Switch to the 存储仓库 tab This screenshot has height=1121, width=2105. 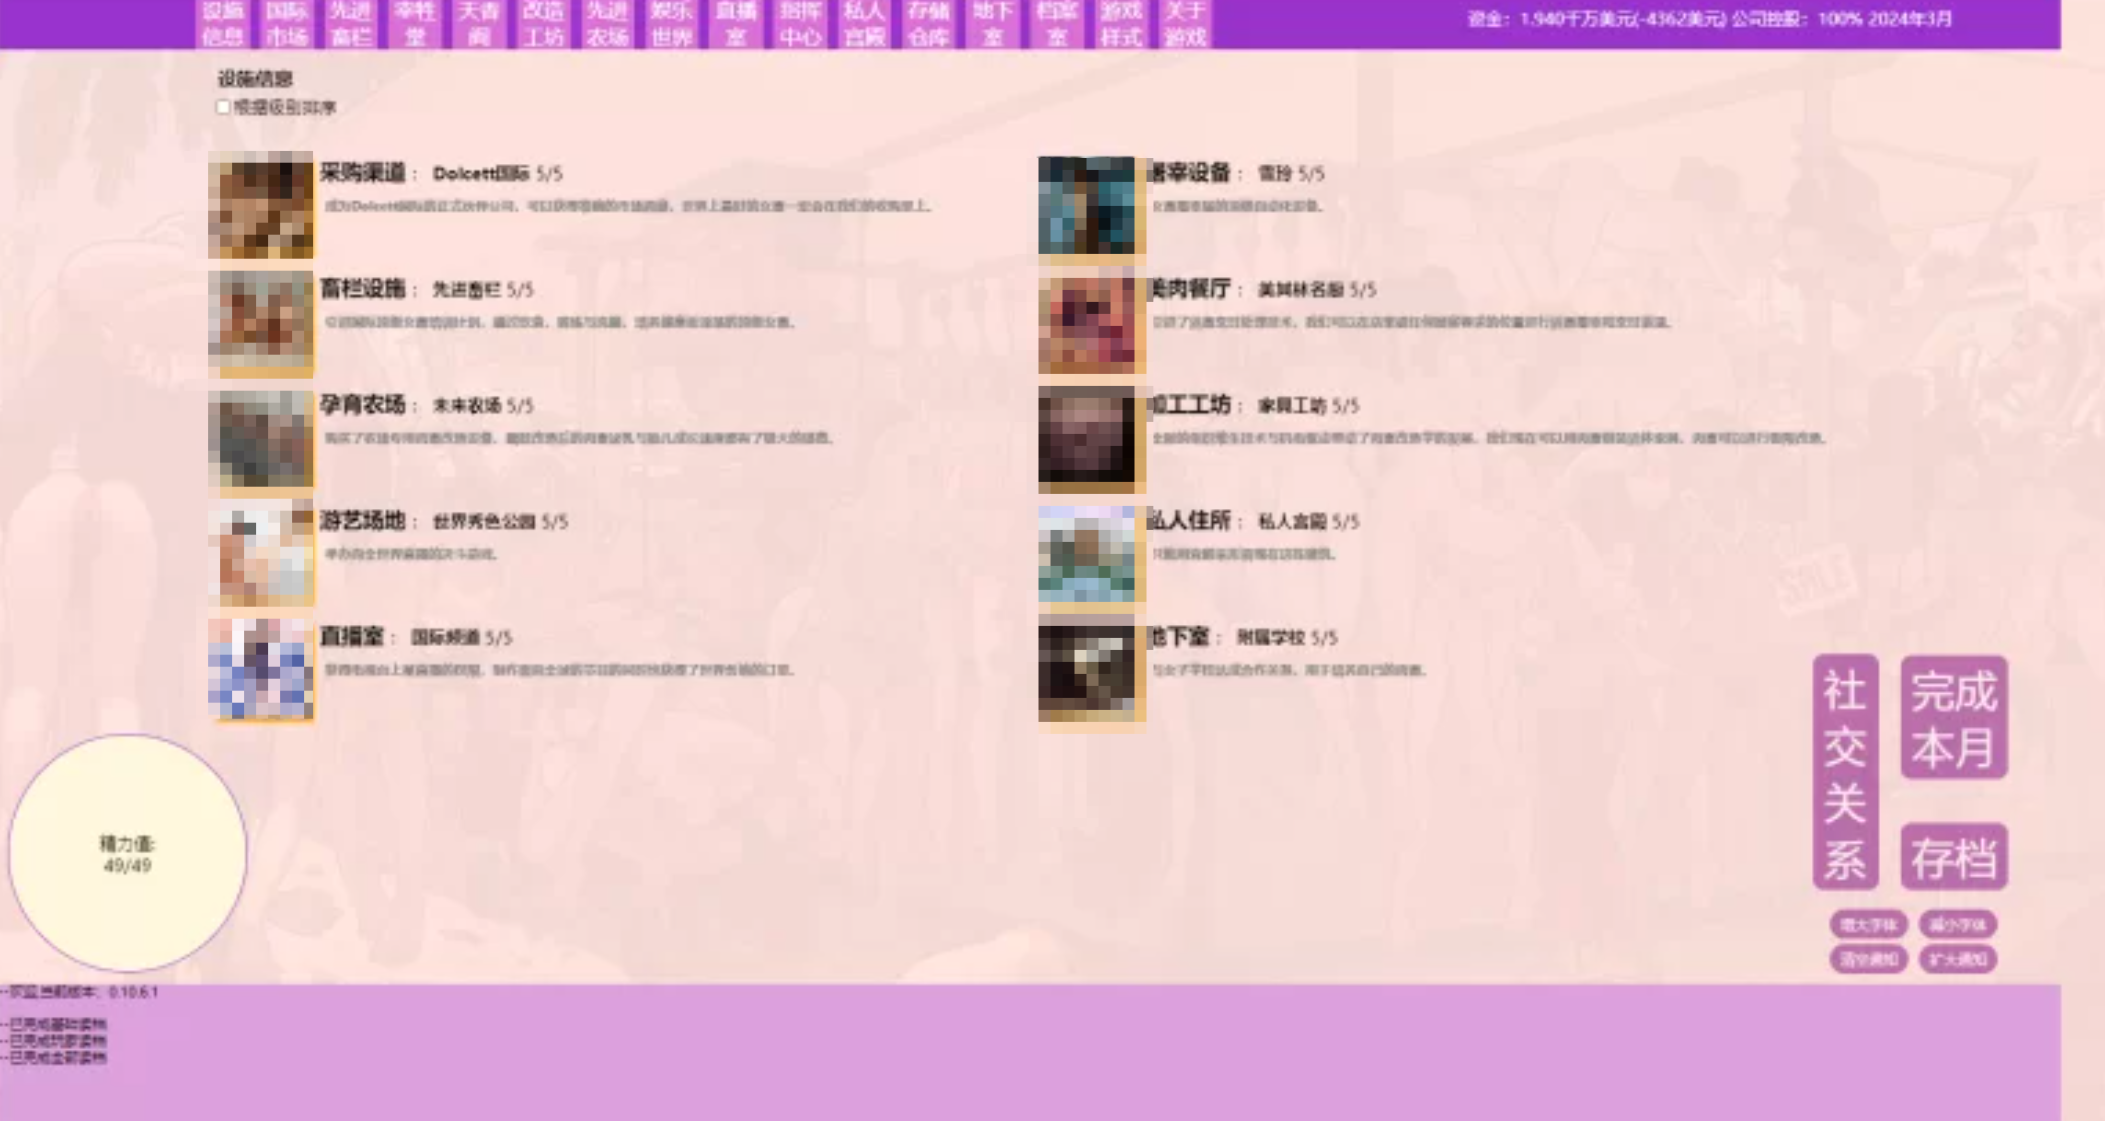(928, 24)
